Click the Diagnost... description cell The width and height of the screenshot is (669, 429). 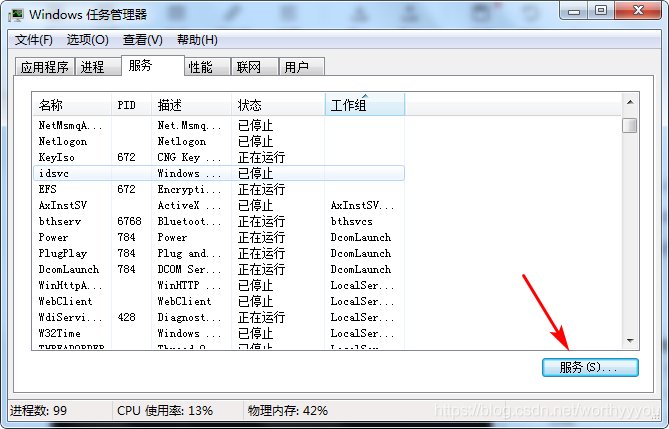(189, 317)
